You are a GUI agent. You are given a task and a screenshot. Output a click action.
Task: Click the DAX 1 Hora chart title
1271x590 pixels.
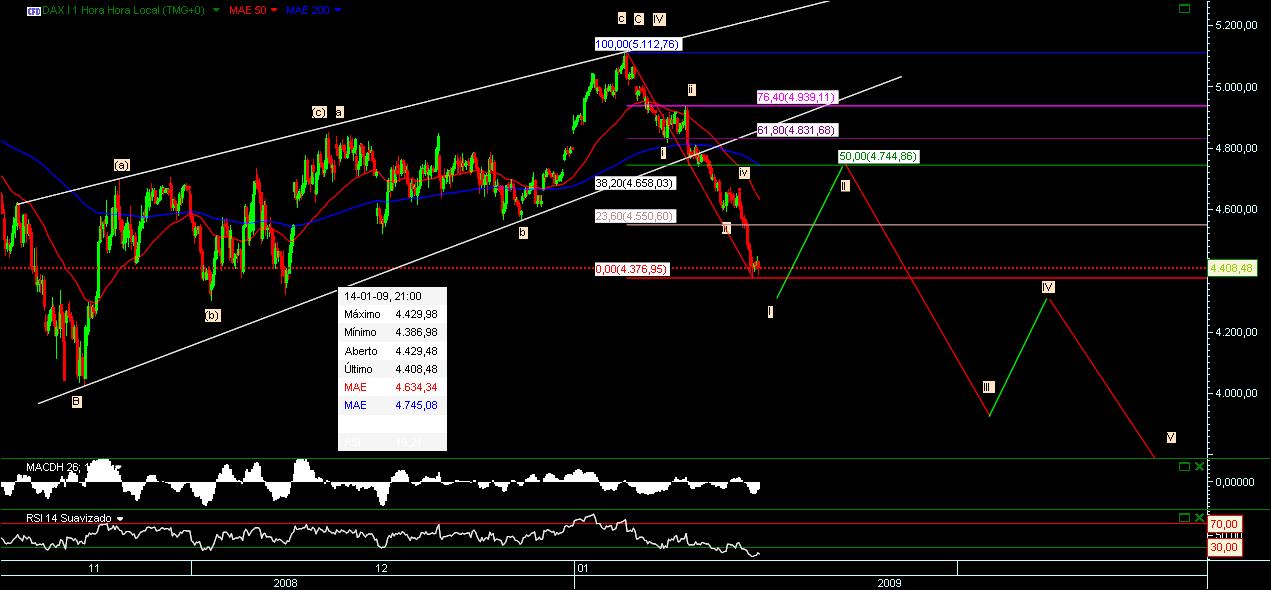point(125,9)
